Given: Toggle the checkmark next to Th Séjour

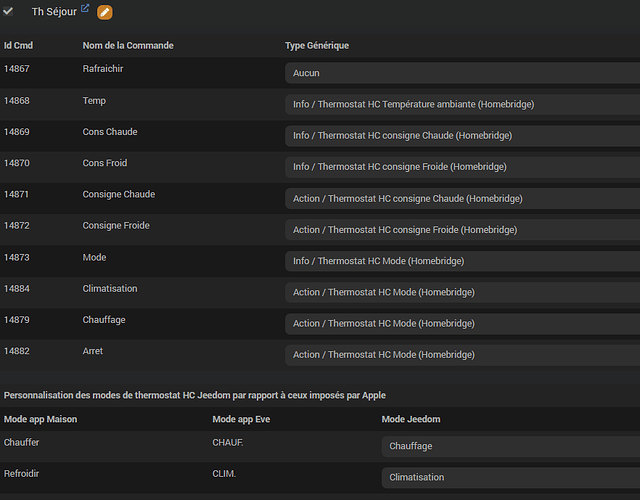Looking at the screenshot, I should tap(9, 11).
